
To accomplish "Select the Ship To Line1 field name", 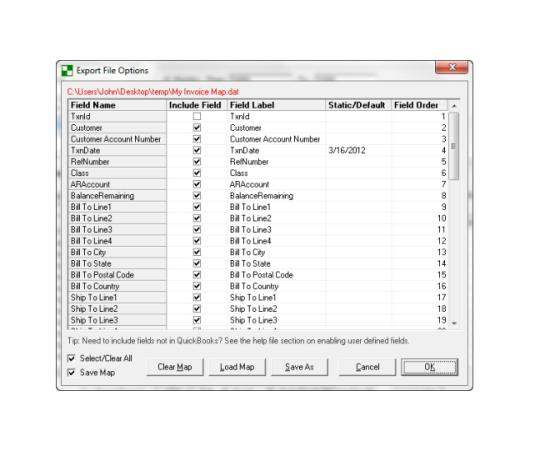I will point(117,297).
